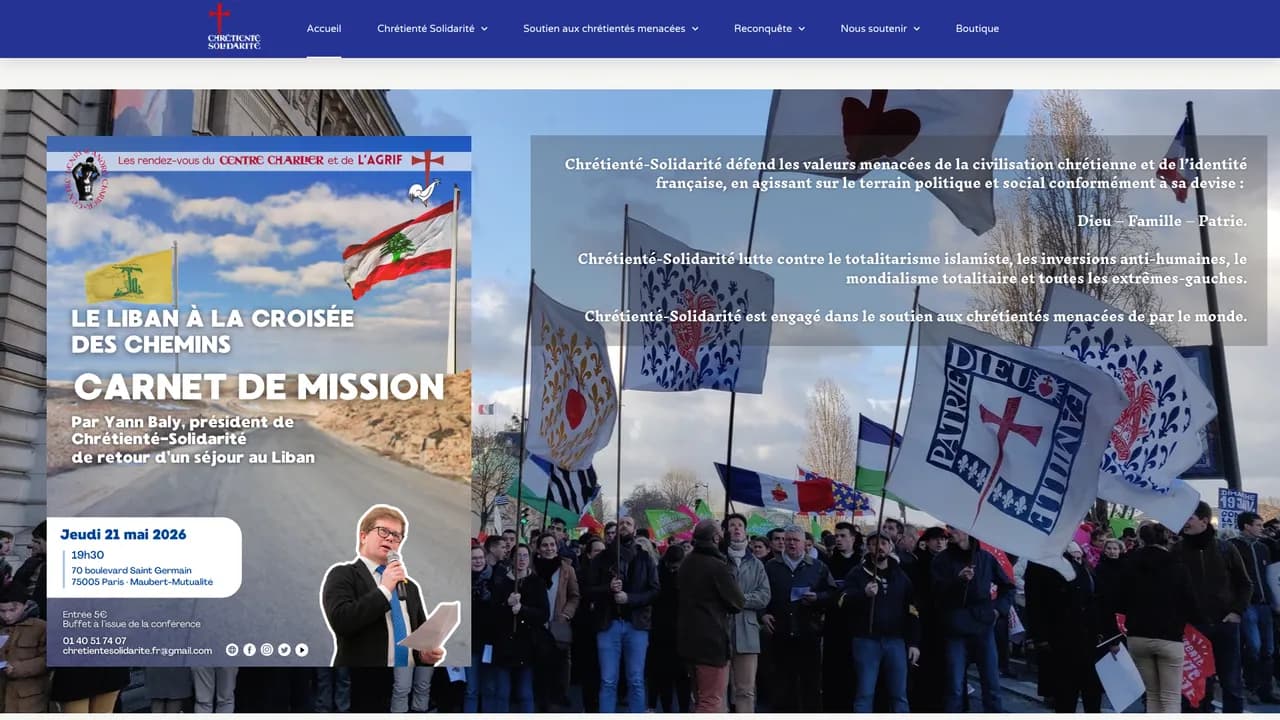
Task: Click the date 'Jeudi 21 mai 2026'
Action: point(123,534)
